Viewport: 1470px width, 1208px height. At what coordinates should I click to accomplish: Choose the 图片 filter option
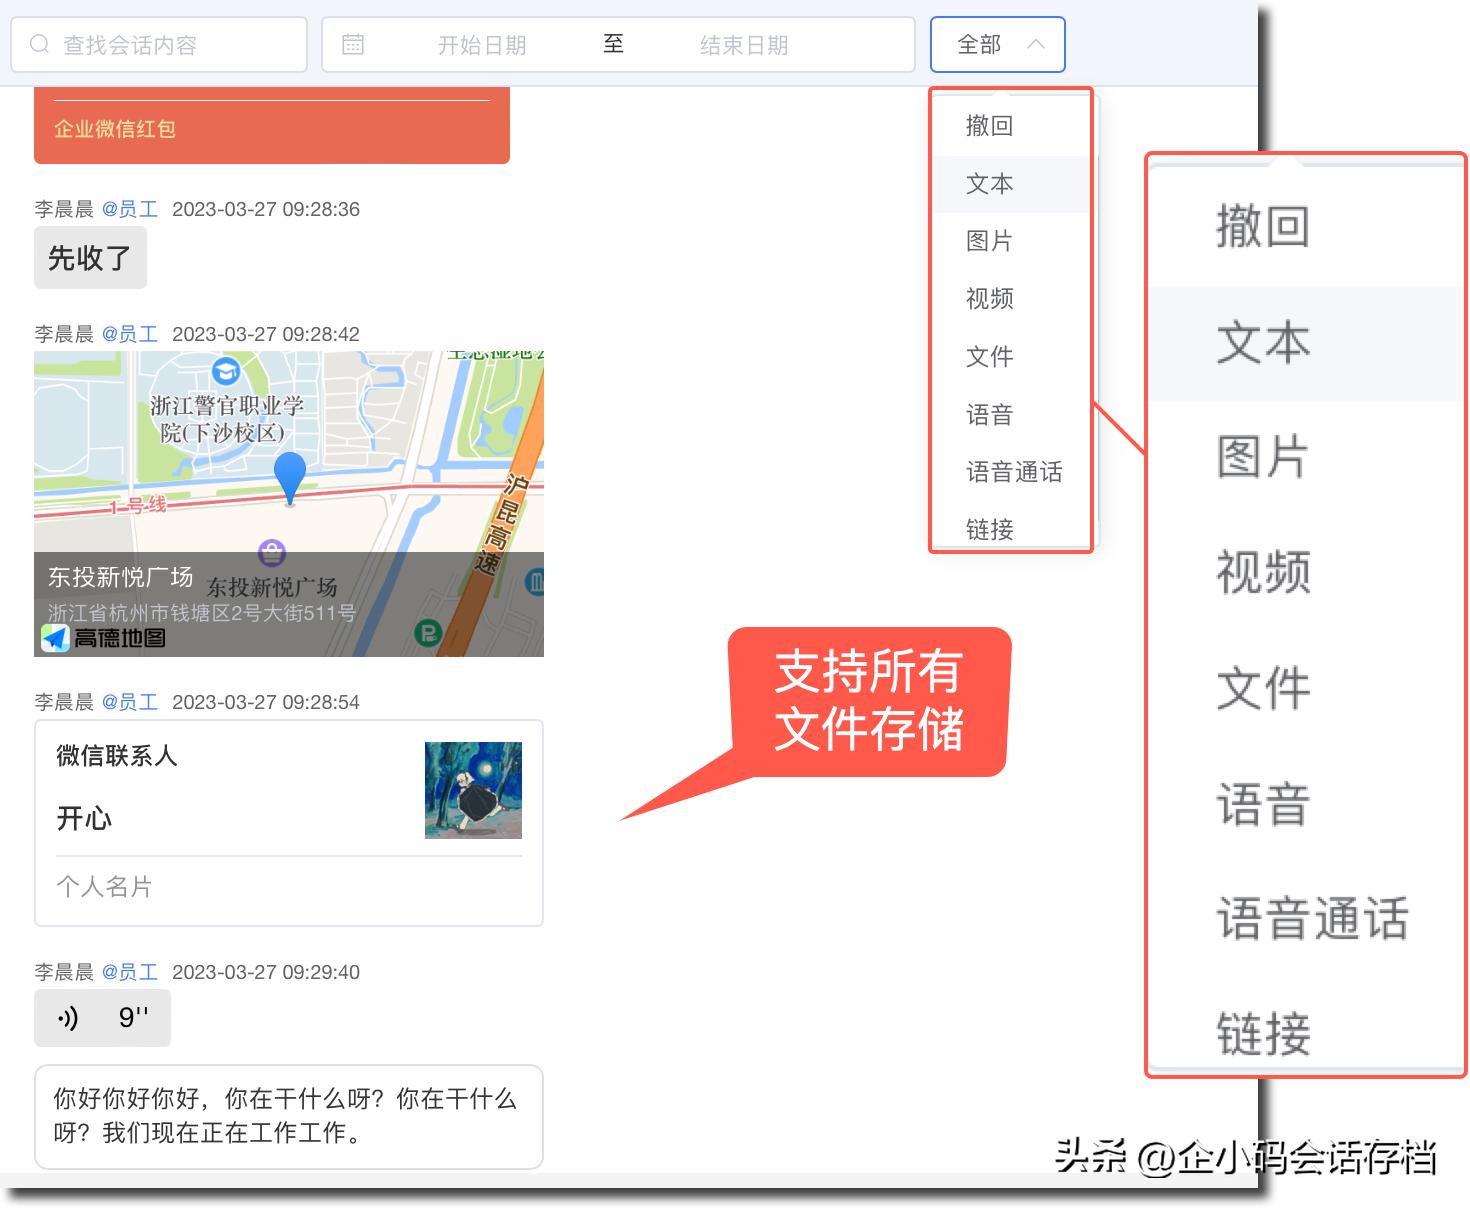click(x=988, y=241)
